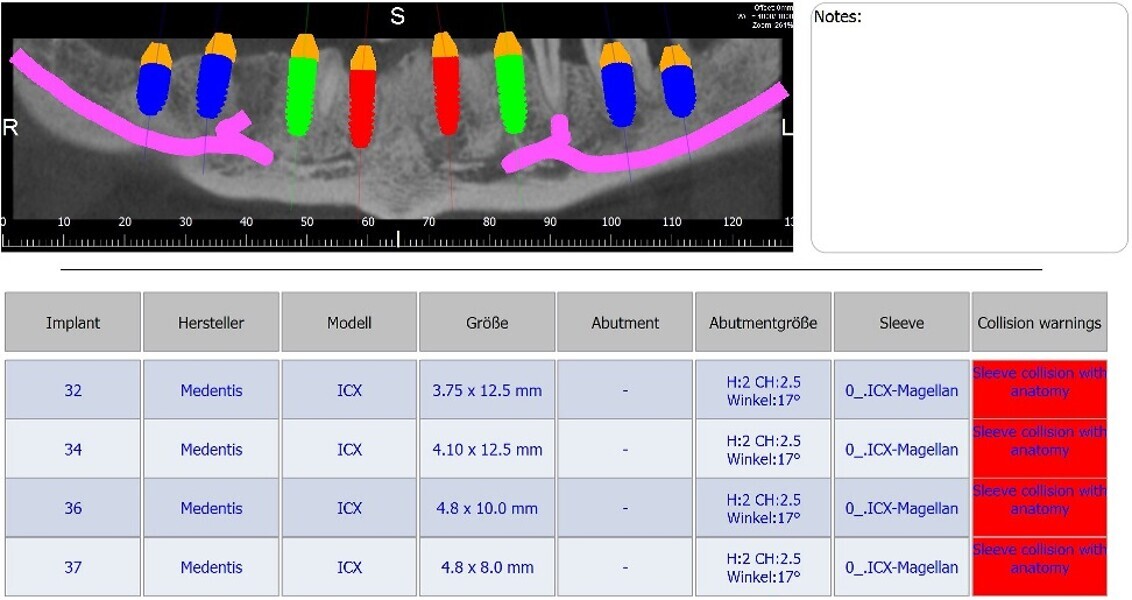
Task: Click the Größe column header
Action: coord(487,322)
